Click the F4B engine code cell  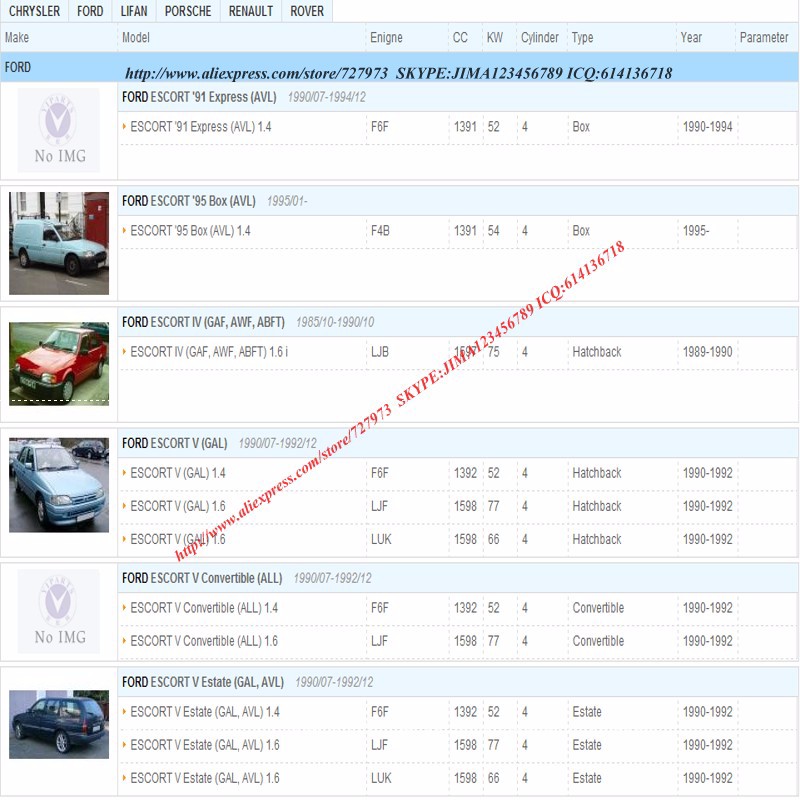[380, 231]
